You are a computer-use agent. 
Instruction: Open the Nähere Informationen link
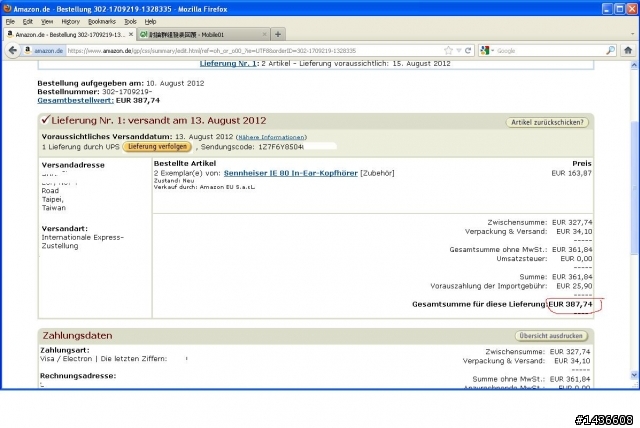tap(271, 137)
